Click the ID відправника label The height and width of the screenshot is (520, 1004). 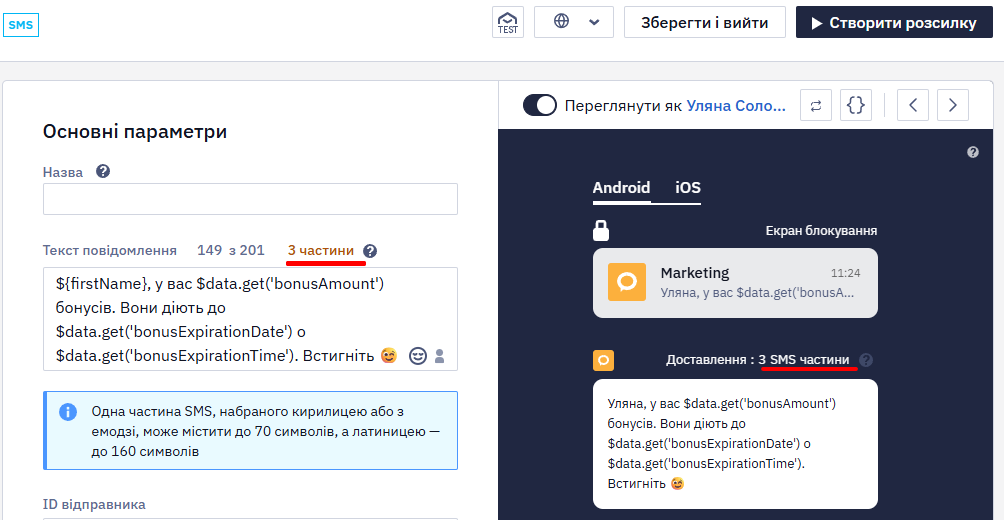pos(94,504)
